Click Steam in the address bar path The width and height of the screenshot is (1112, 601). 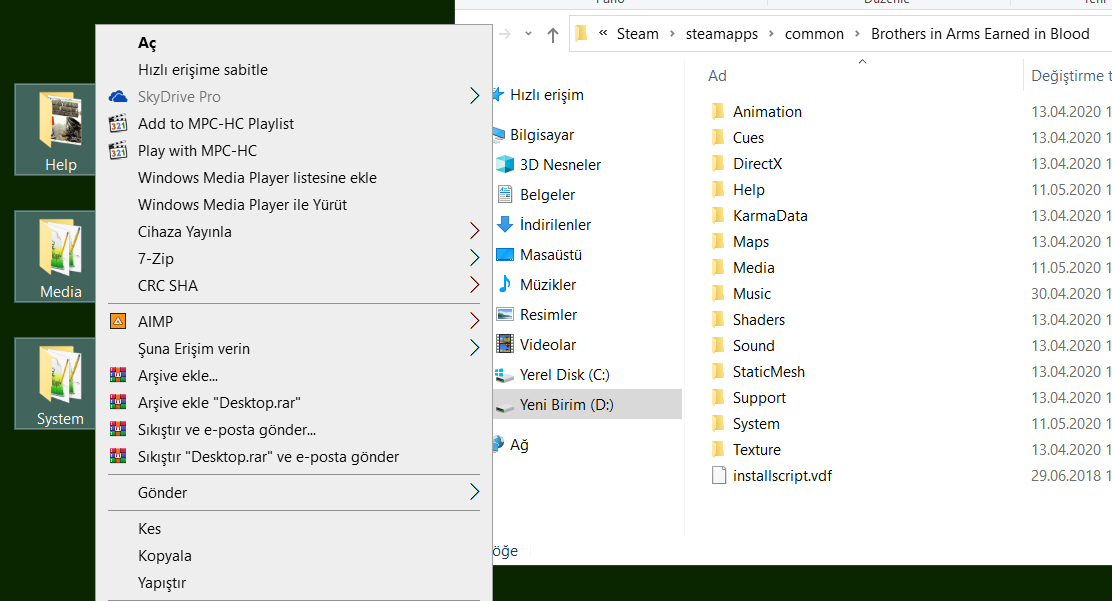(x=637, y=34)
